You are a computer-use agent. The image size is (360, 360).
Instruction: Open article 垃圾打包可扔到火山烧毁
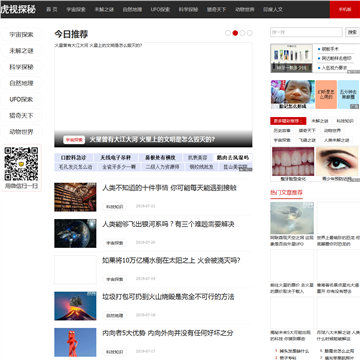tap(168, 297)
